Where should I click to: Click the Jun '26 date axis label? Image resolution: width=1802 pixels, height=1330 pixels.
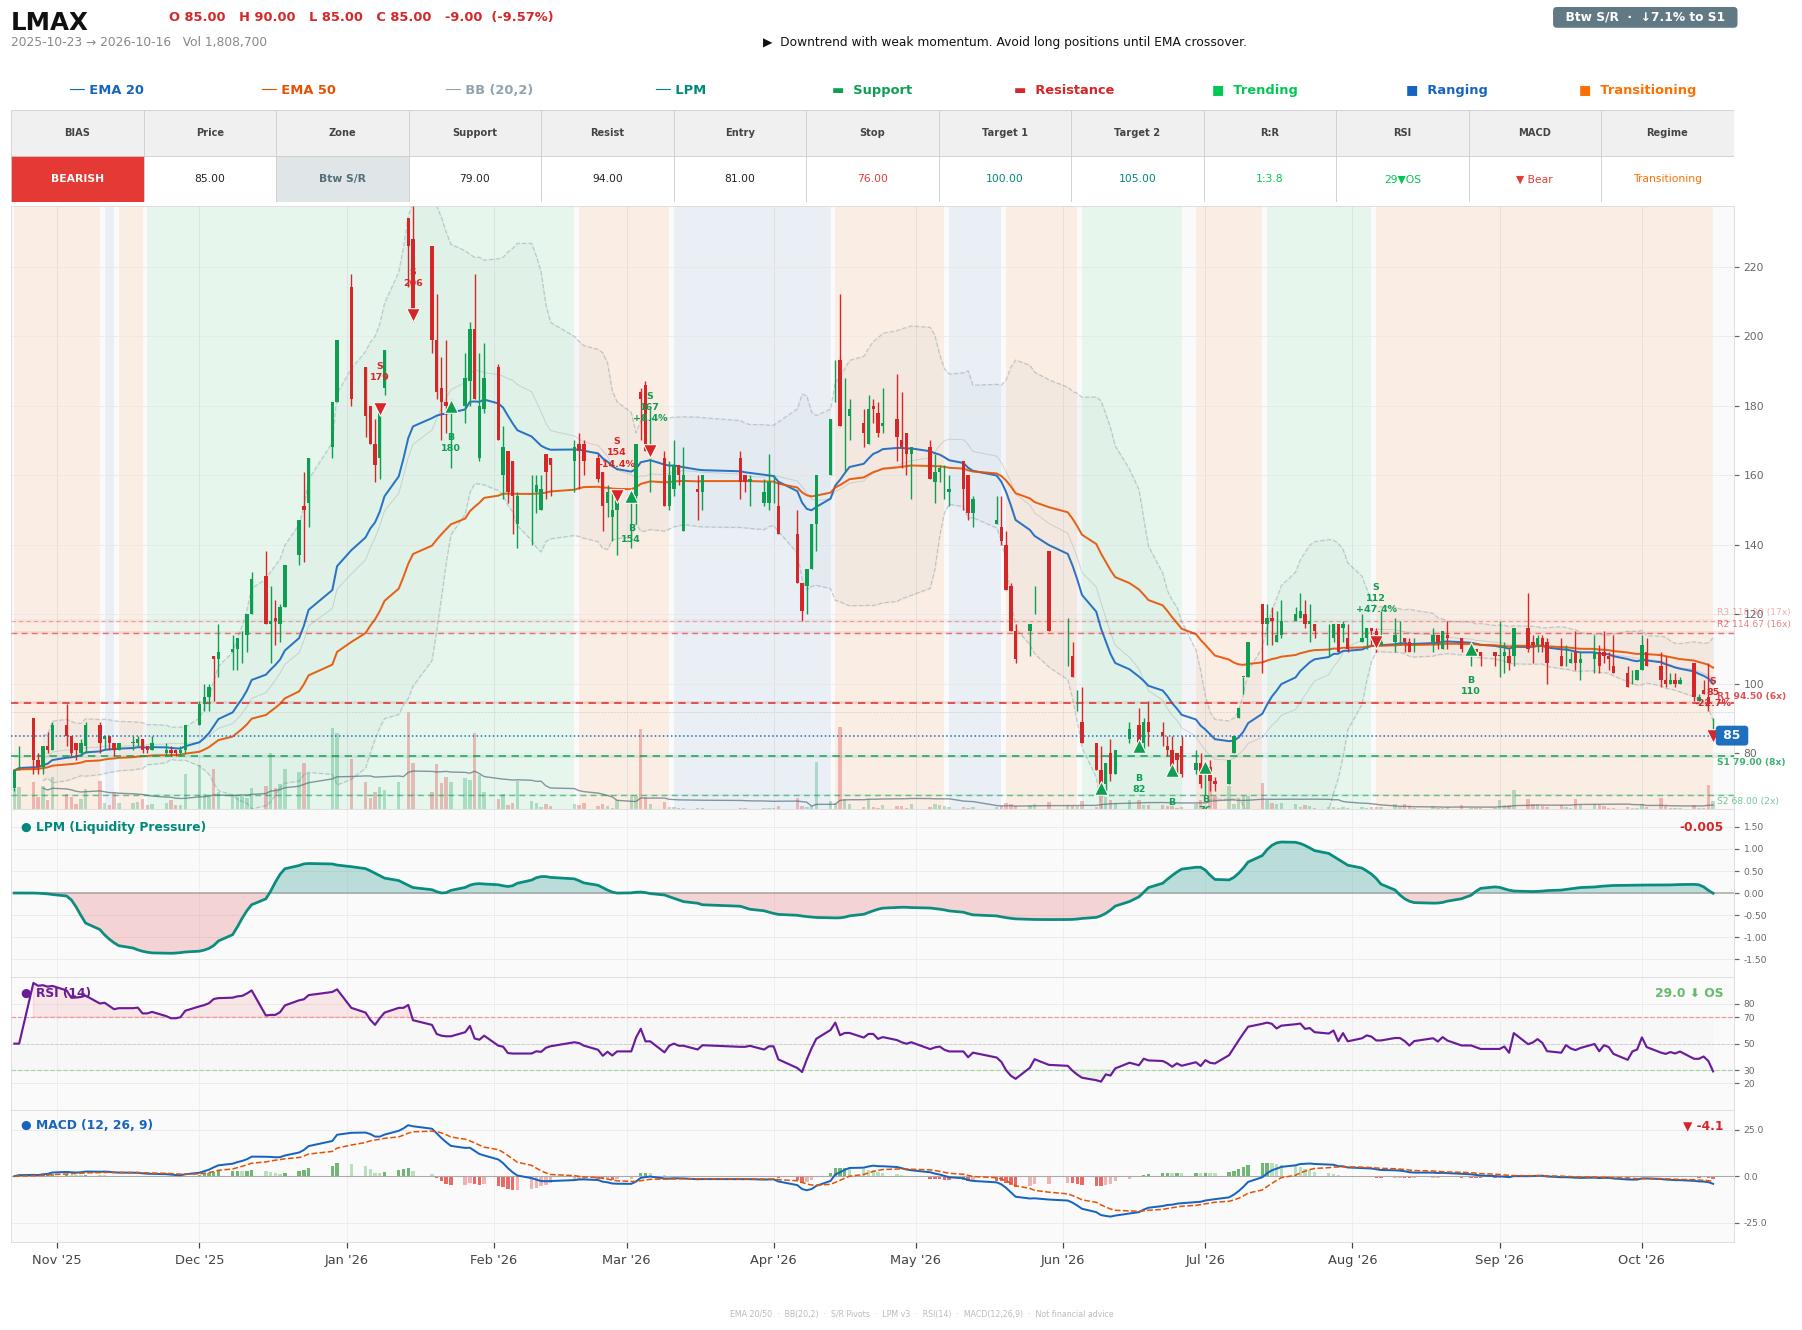coord(1062,1260)
